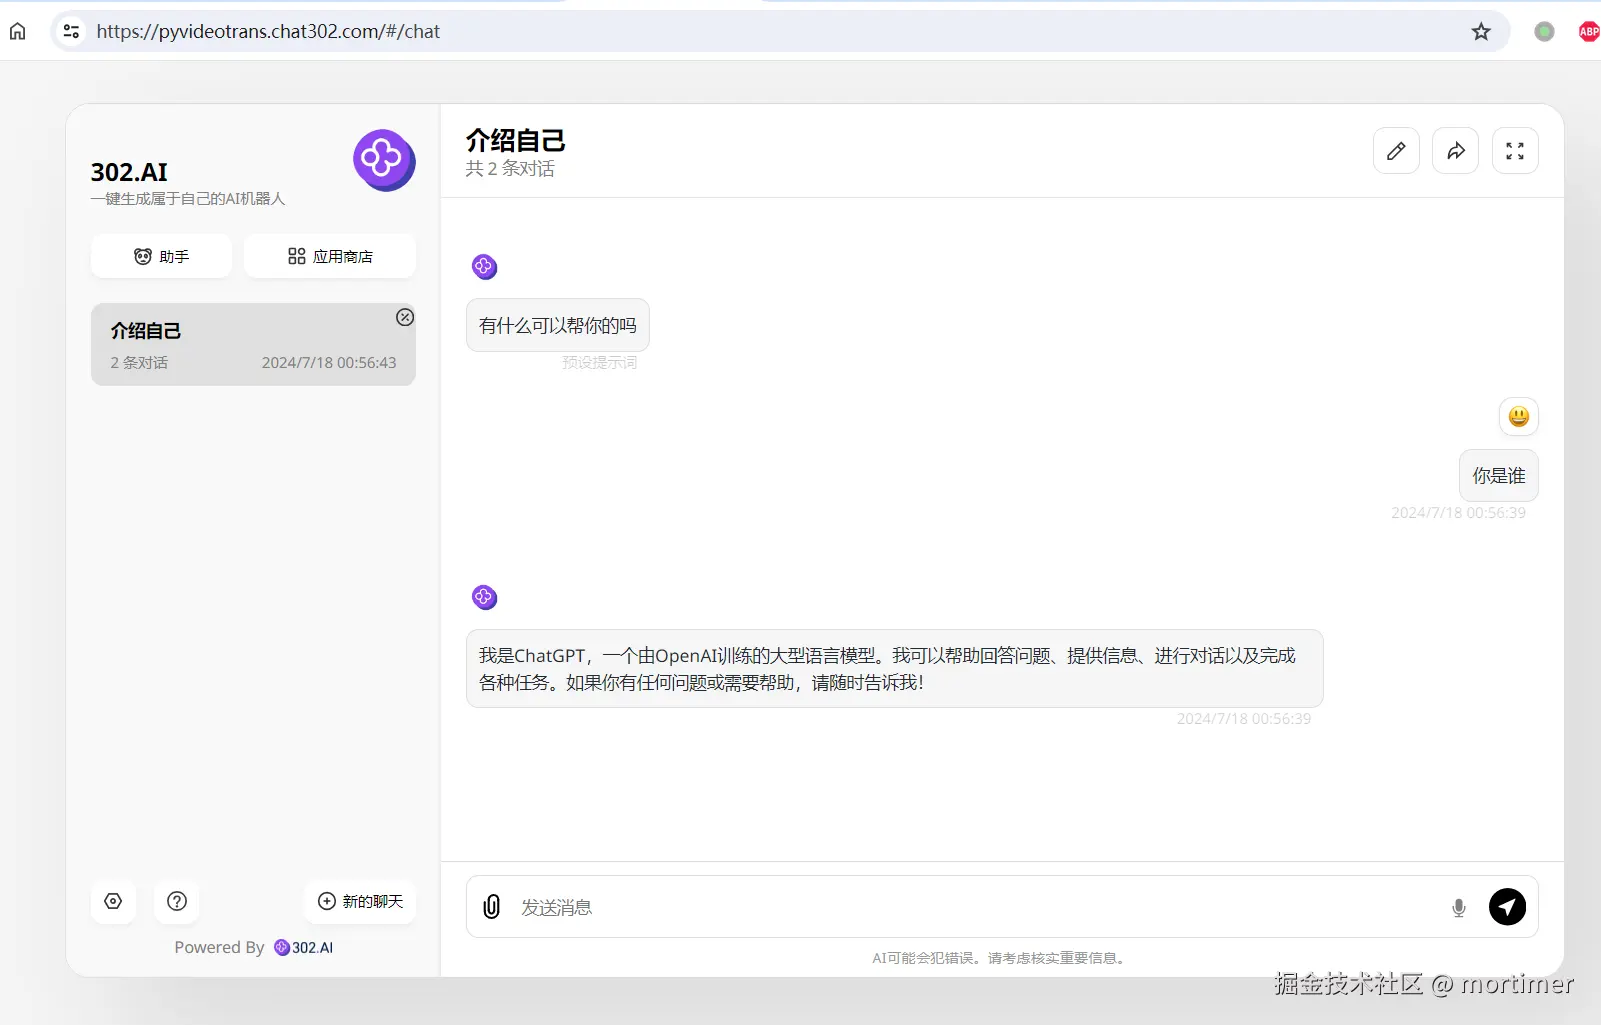1601x1025 pixels.
Task: Open settings hexagon icon in sidebar
Action: click(x=113, y=901)
